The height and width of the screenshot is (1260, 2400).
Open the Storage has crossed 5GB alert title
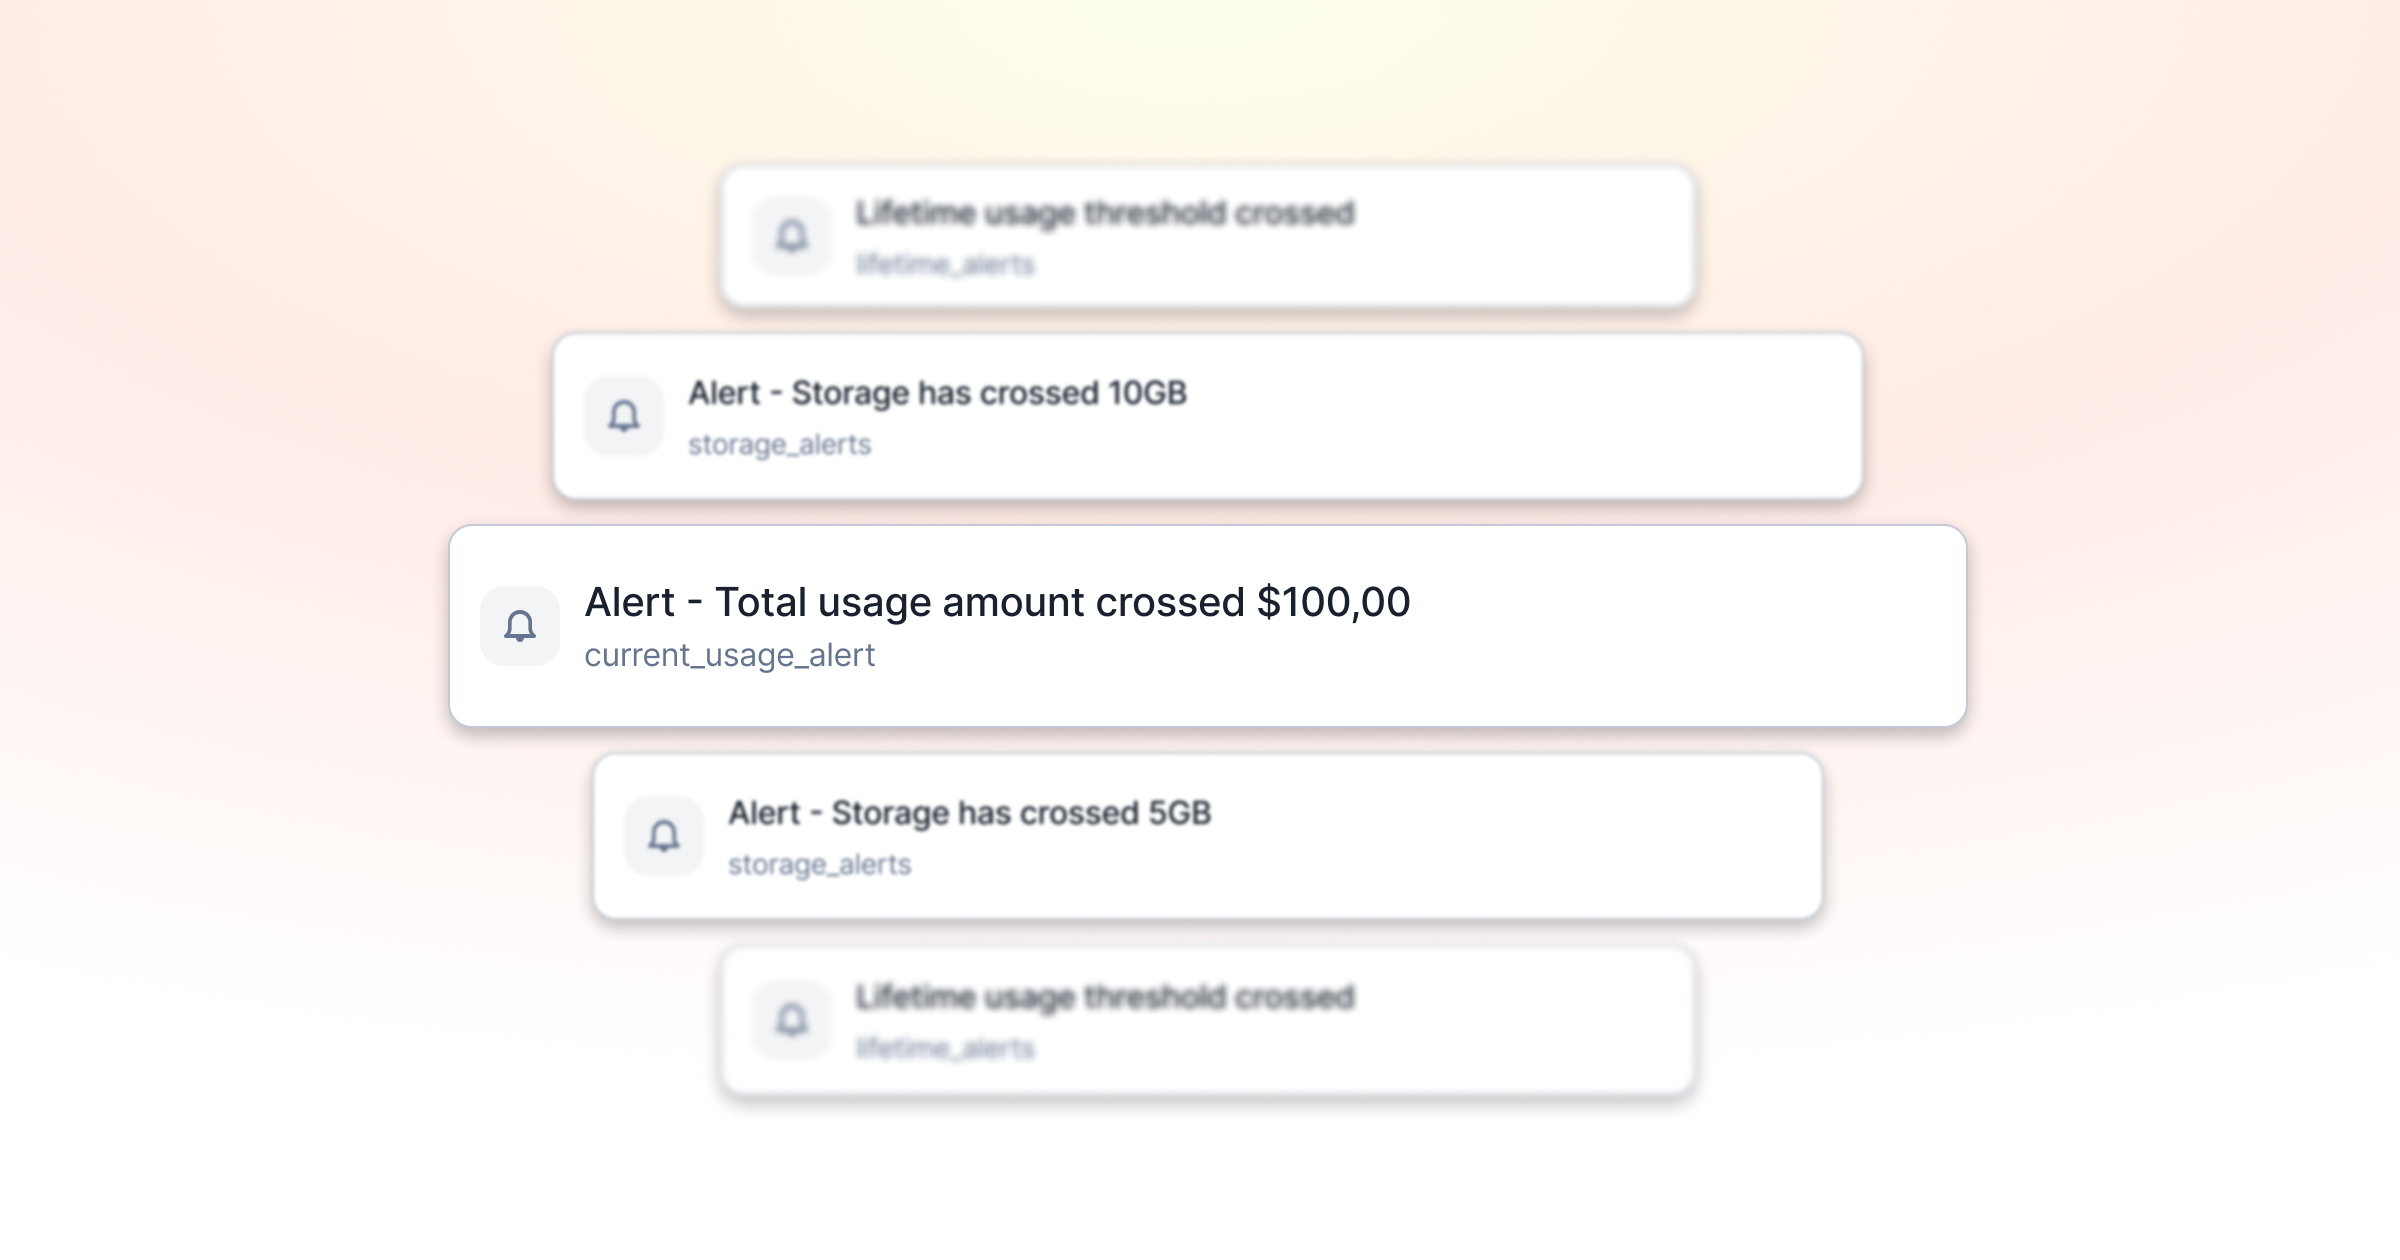pos(969,814)
